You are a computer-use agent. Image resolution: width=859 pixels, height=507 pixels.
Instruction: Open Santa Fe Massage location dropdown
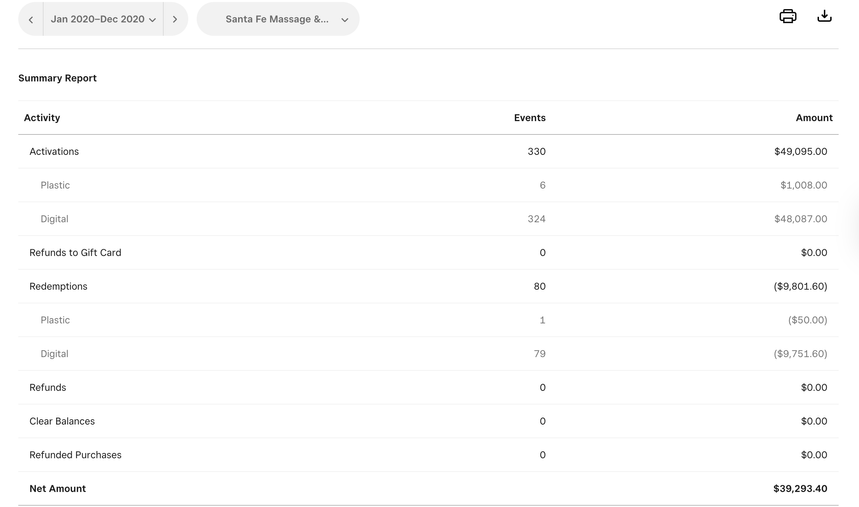(x=278, y=19)
